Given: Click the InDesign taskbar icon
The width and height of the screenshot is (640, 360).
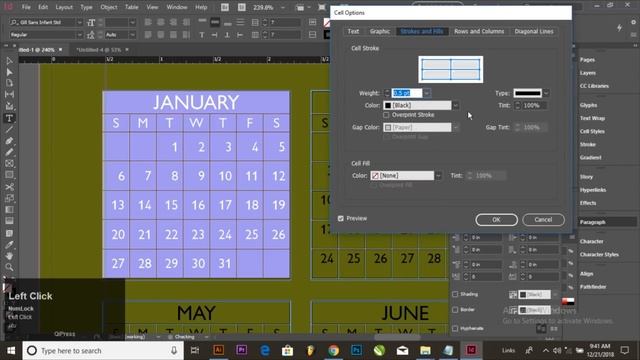Looking at the screenshot, I should coord(471,350).
